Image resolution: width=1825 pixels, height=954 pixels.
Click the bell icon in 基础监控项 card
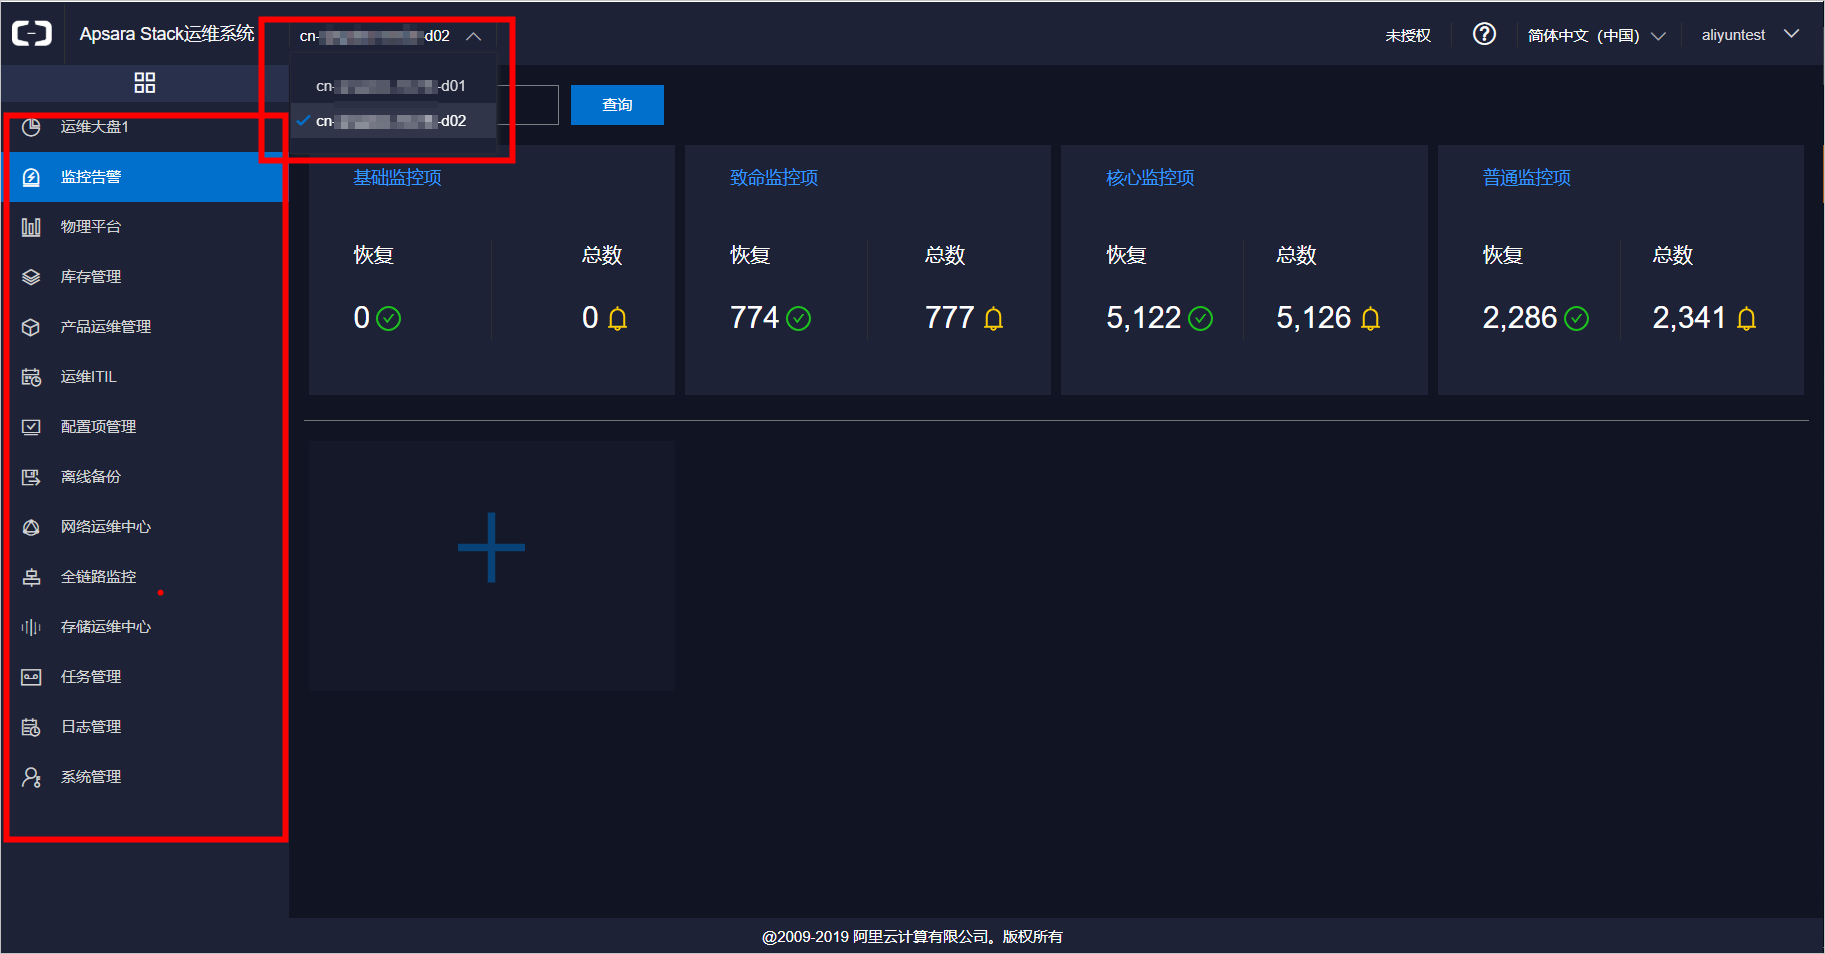(618, 319)
